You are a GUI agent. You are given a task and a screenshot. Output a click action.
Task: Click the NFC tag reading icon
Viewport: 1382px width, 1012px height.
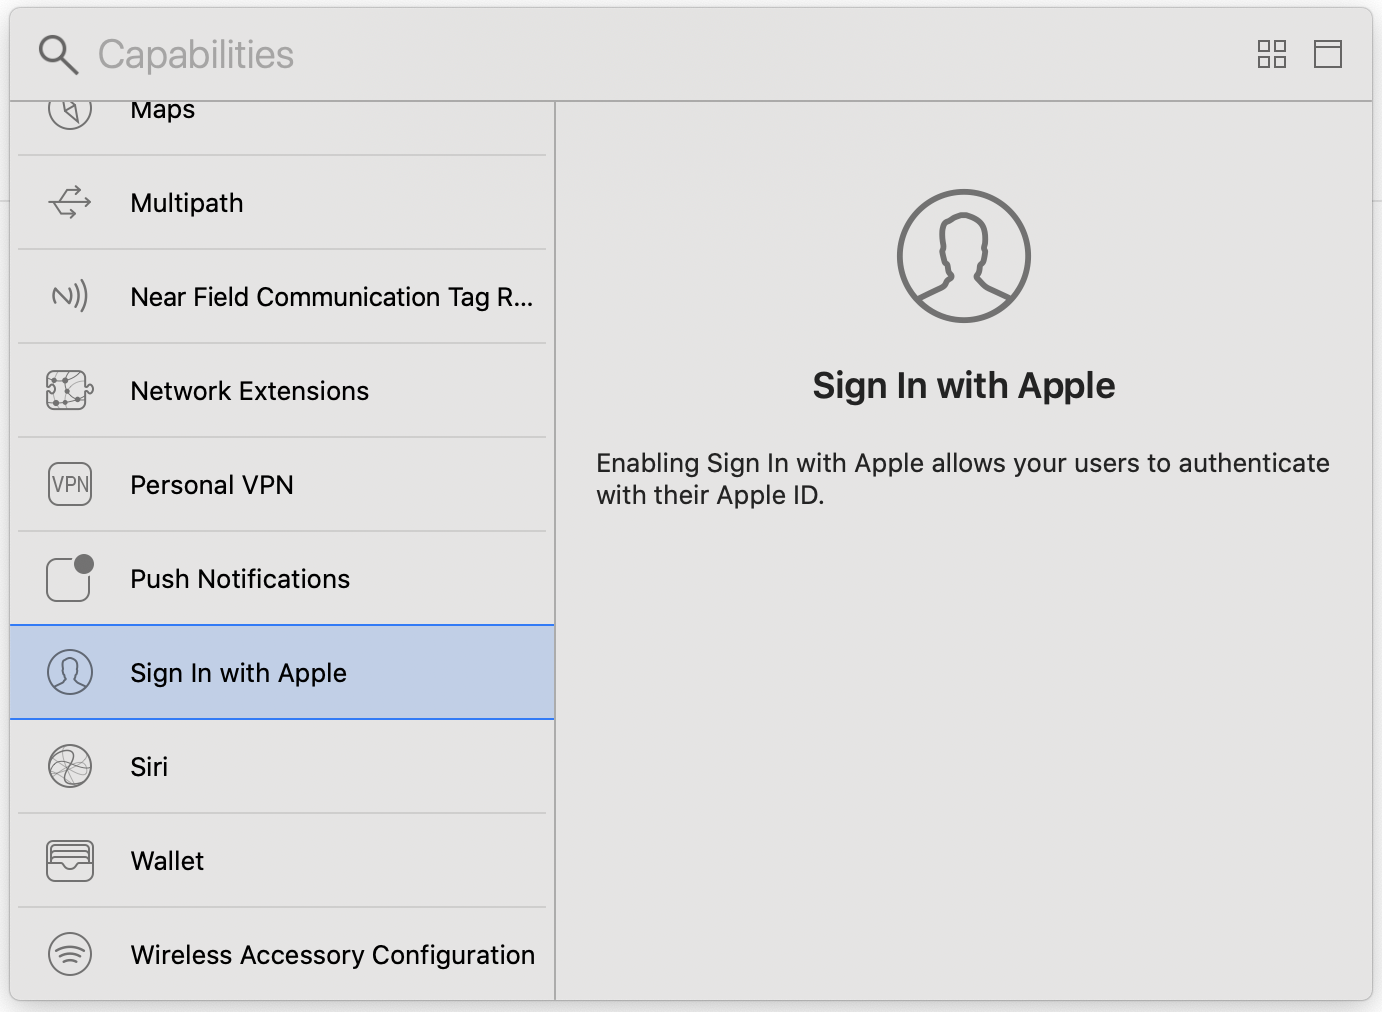tap(70, 296)
